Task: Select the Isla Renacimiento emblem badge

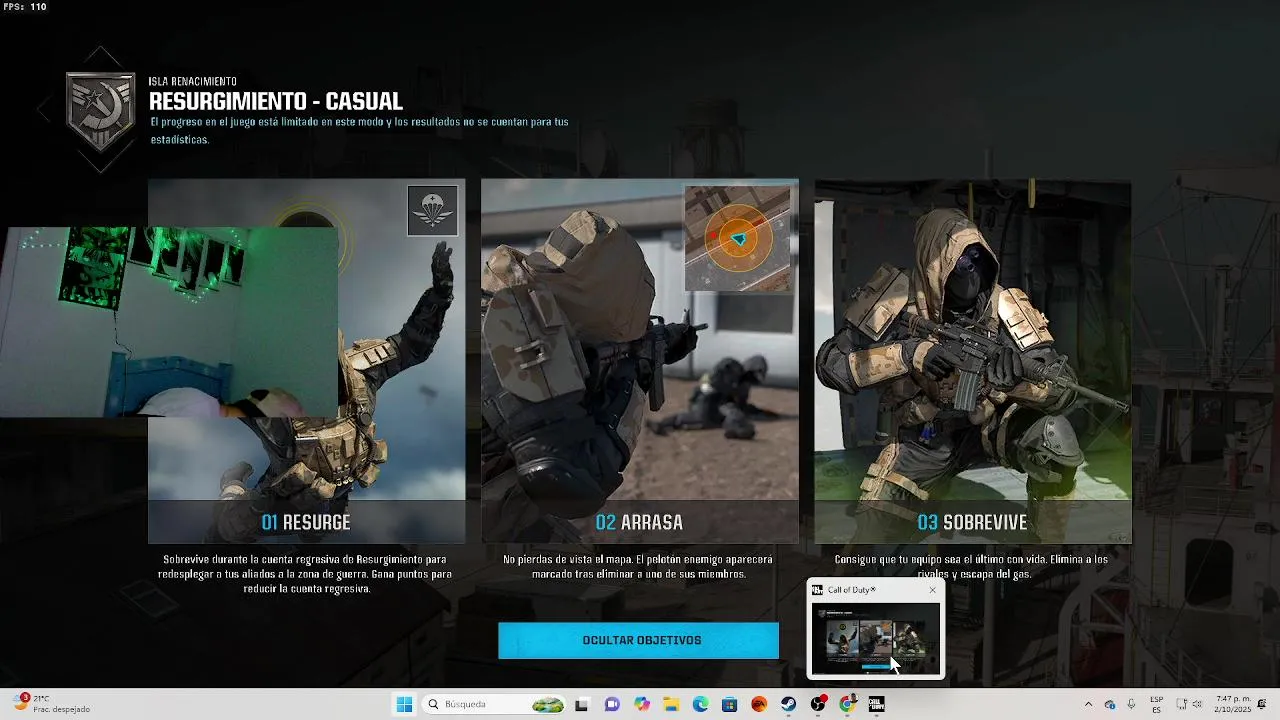Action: 100,110
